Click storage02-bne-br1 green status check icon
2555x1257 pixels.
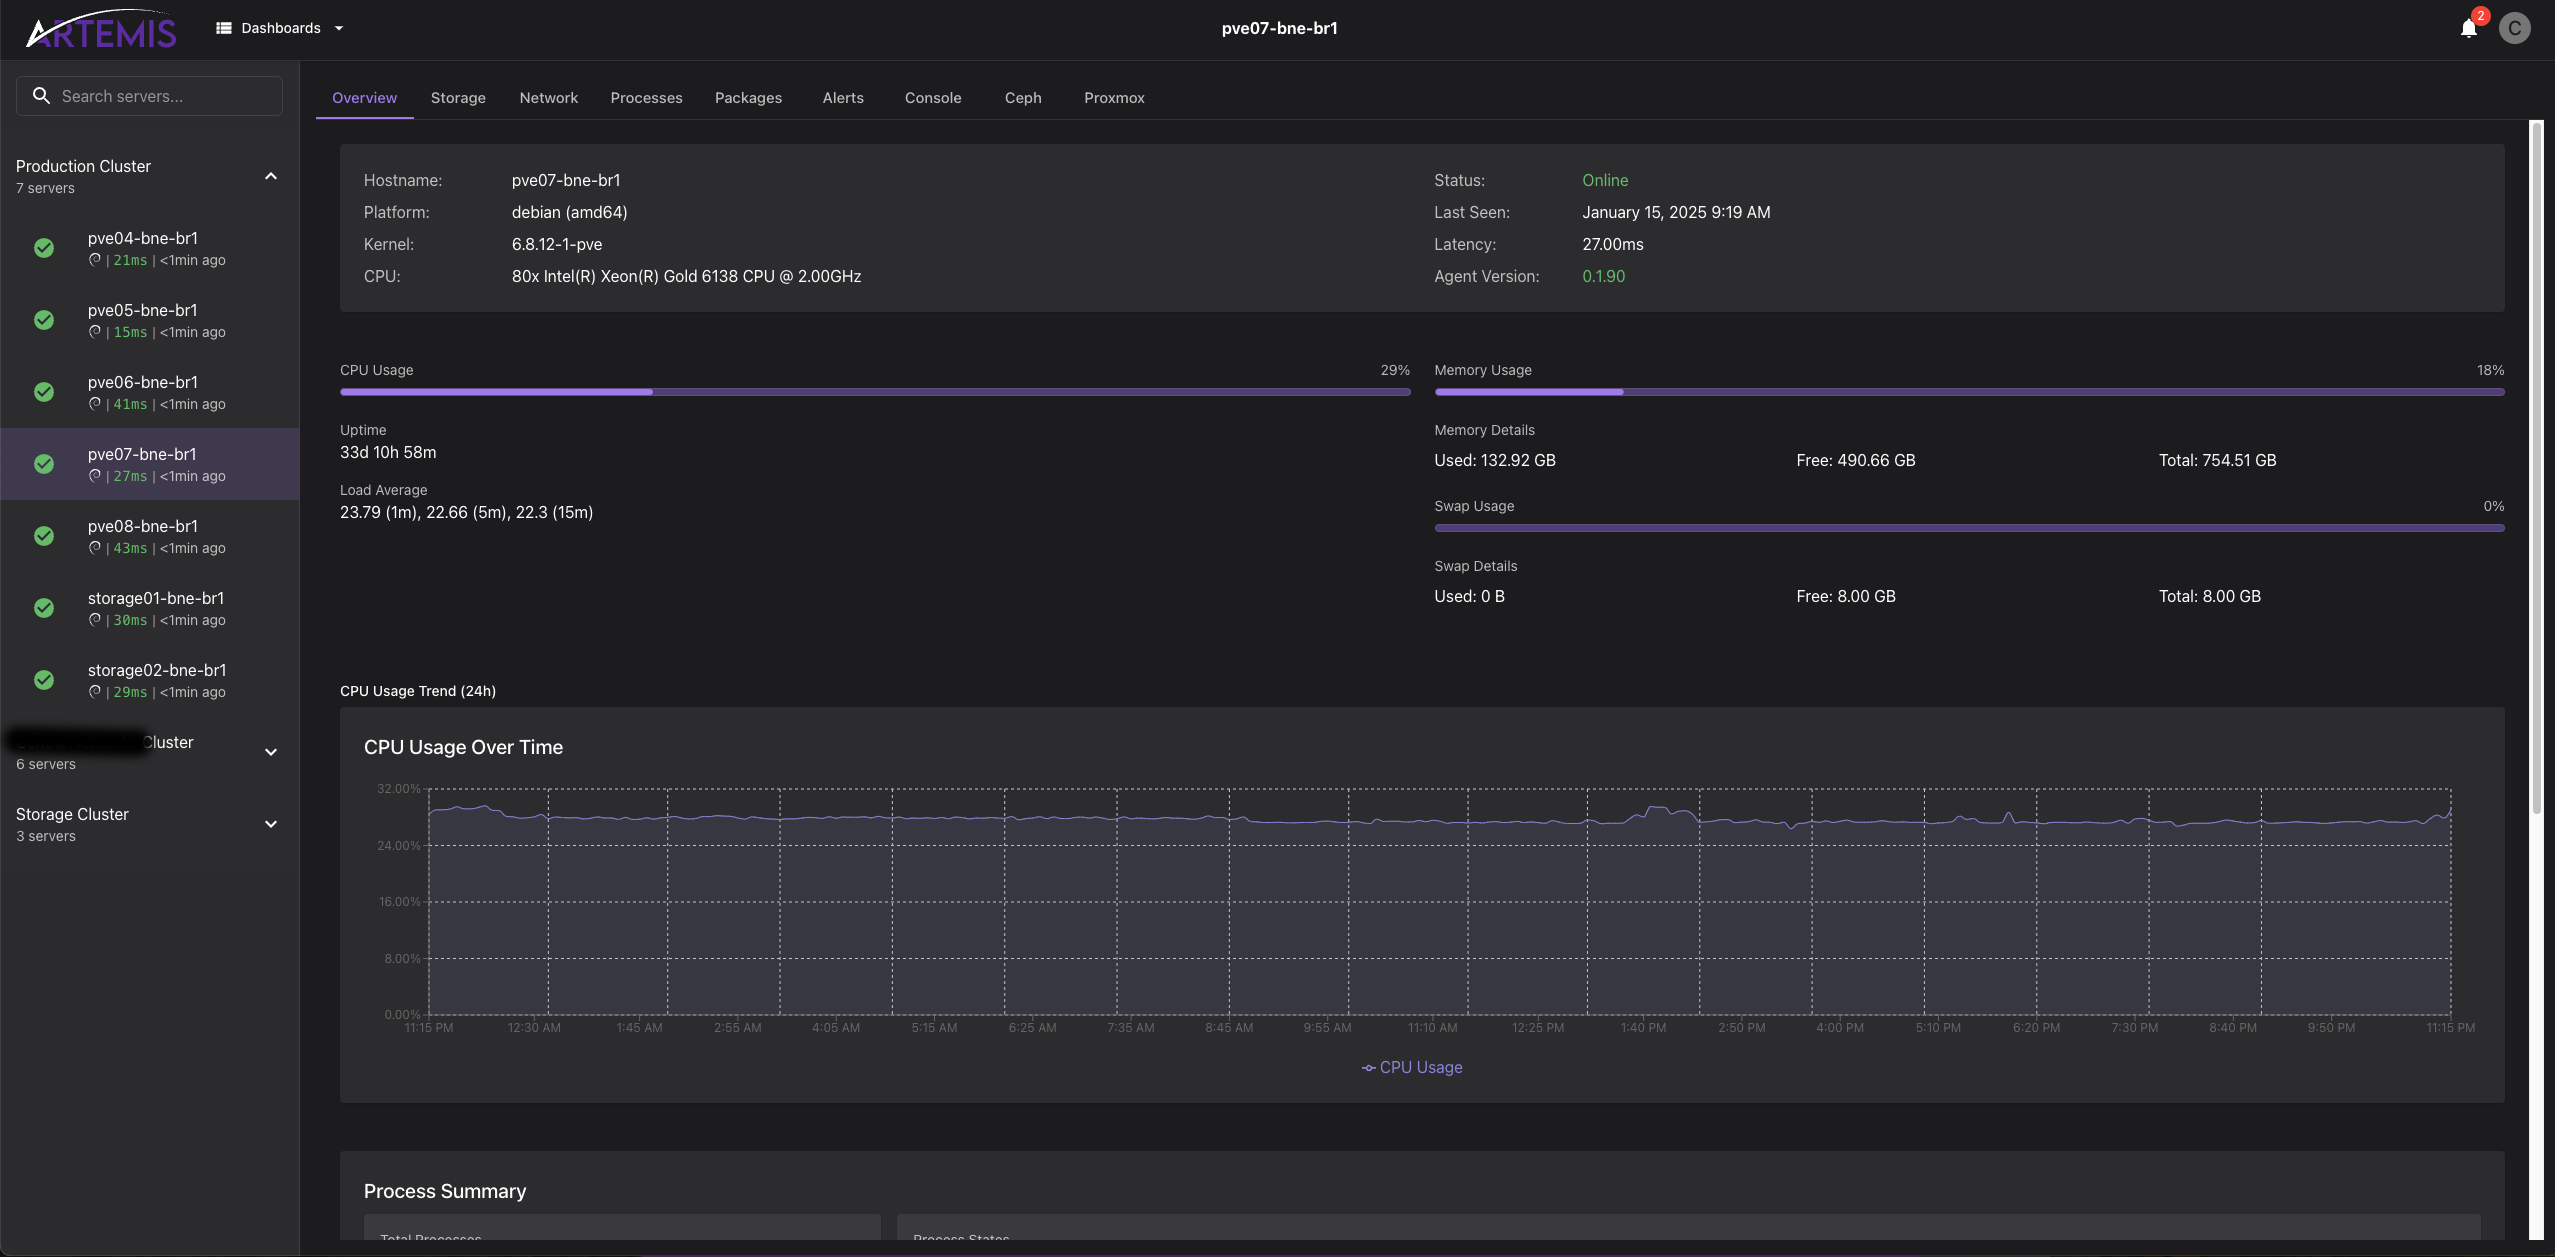(44, 680)
